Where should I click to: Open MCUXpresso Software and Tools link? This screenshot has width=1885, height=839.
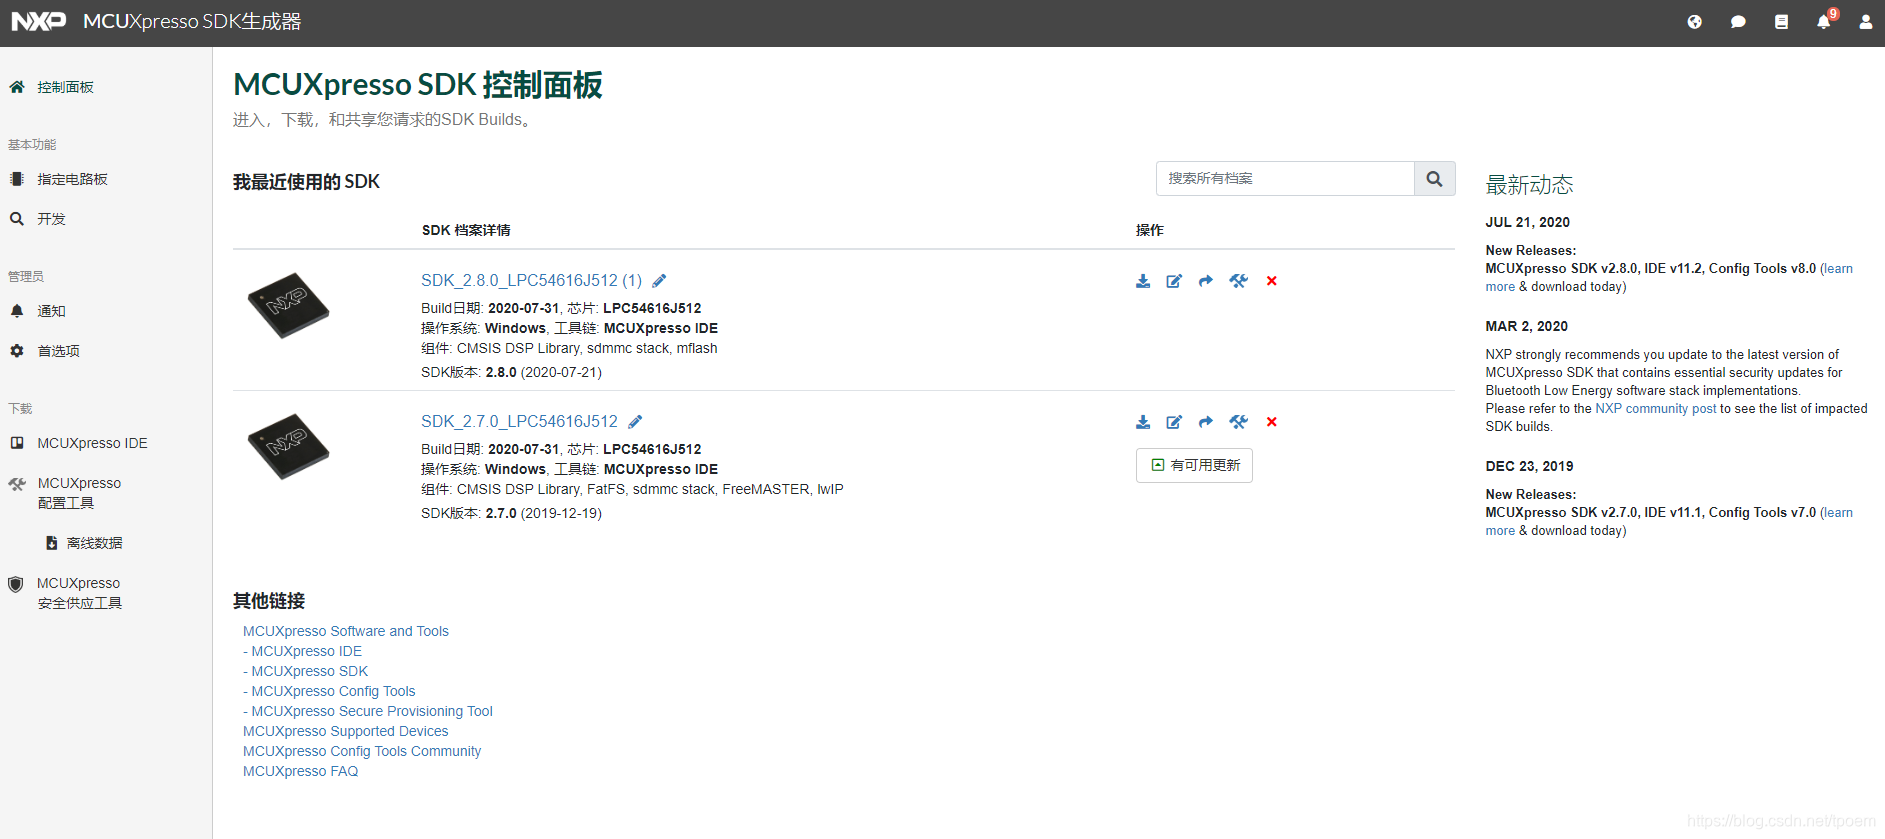[x=346, y=631]
